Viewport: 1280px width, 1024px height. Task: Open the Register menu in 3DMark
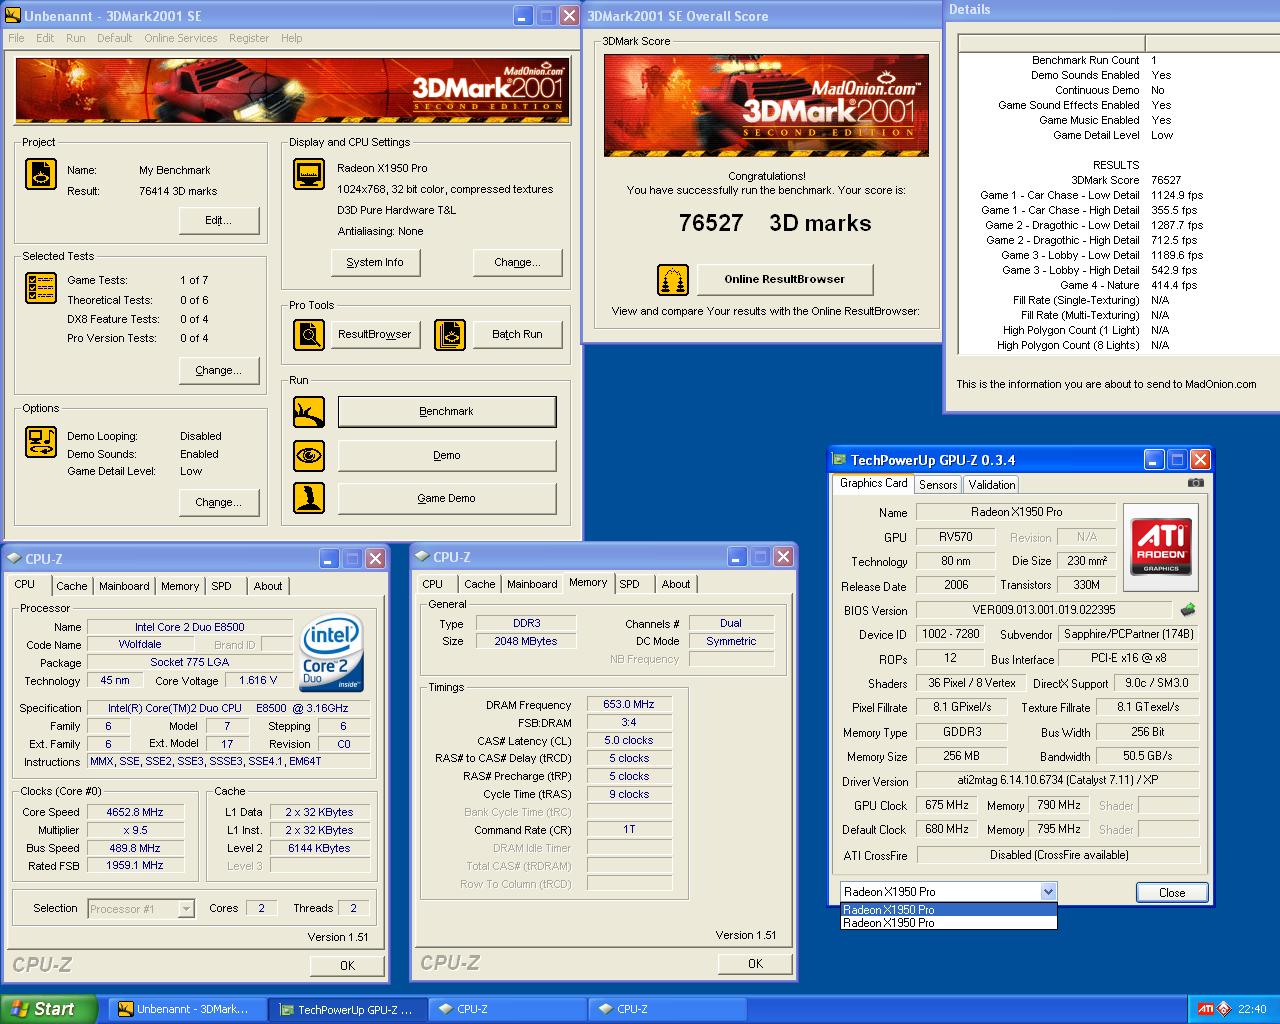[x=249, y=38]
